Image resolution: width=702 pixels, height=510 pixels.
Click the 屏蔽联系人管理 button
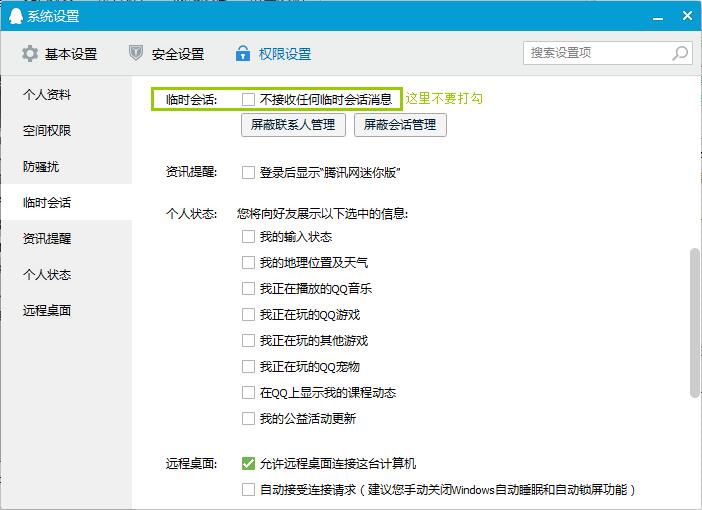point(294,125)
